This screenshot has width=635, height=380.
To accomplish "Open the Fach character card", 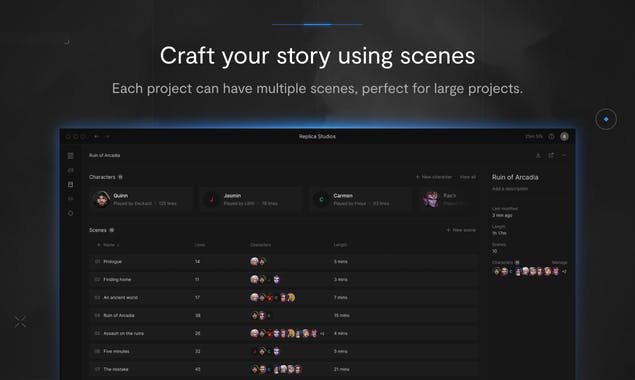I will [x=449, y=199].
